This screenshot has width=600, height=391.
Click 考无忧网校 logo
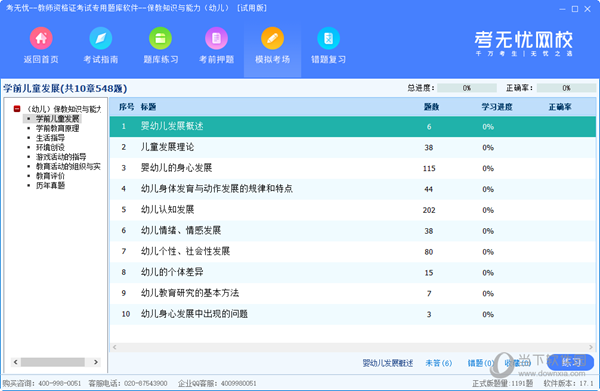click(x=523, y=43)
